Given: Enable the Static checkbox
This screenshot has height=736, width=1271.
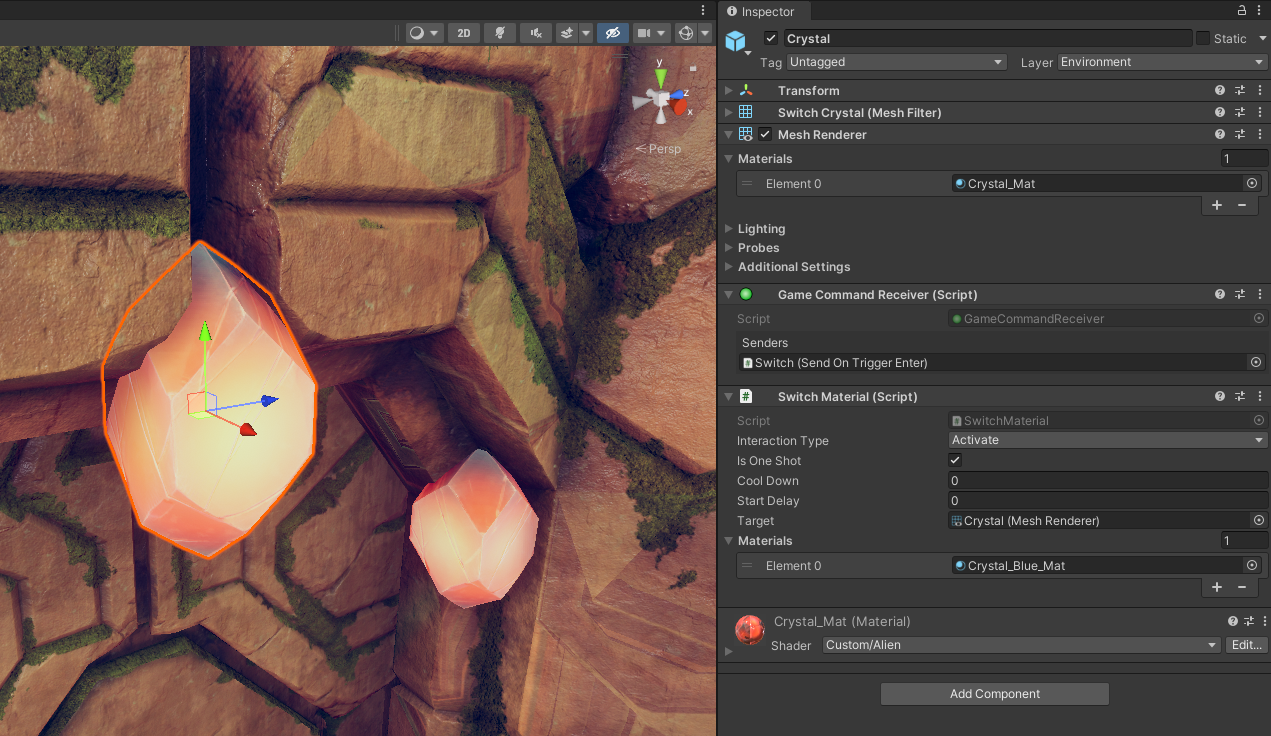Looking at the screenshot, I should coord(1203,39).
